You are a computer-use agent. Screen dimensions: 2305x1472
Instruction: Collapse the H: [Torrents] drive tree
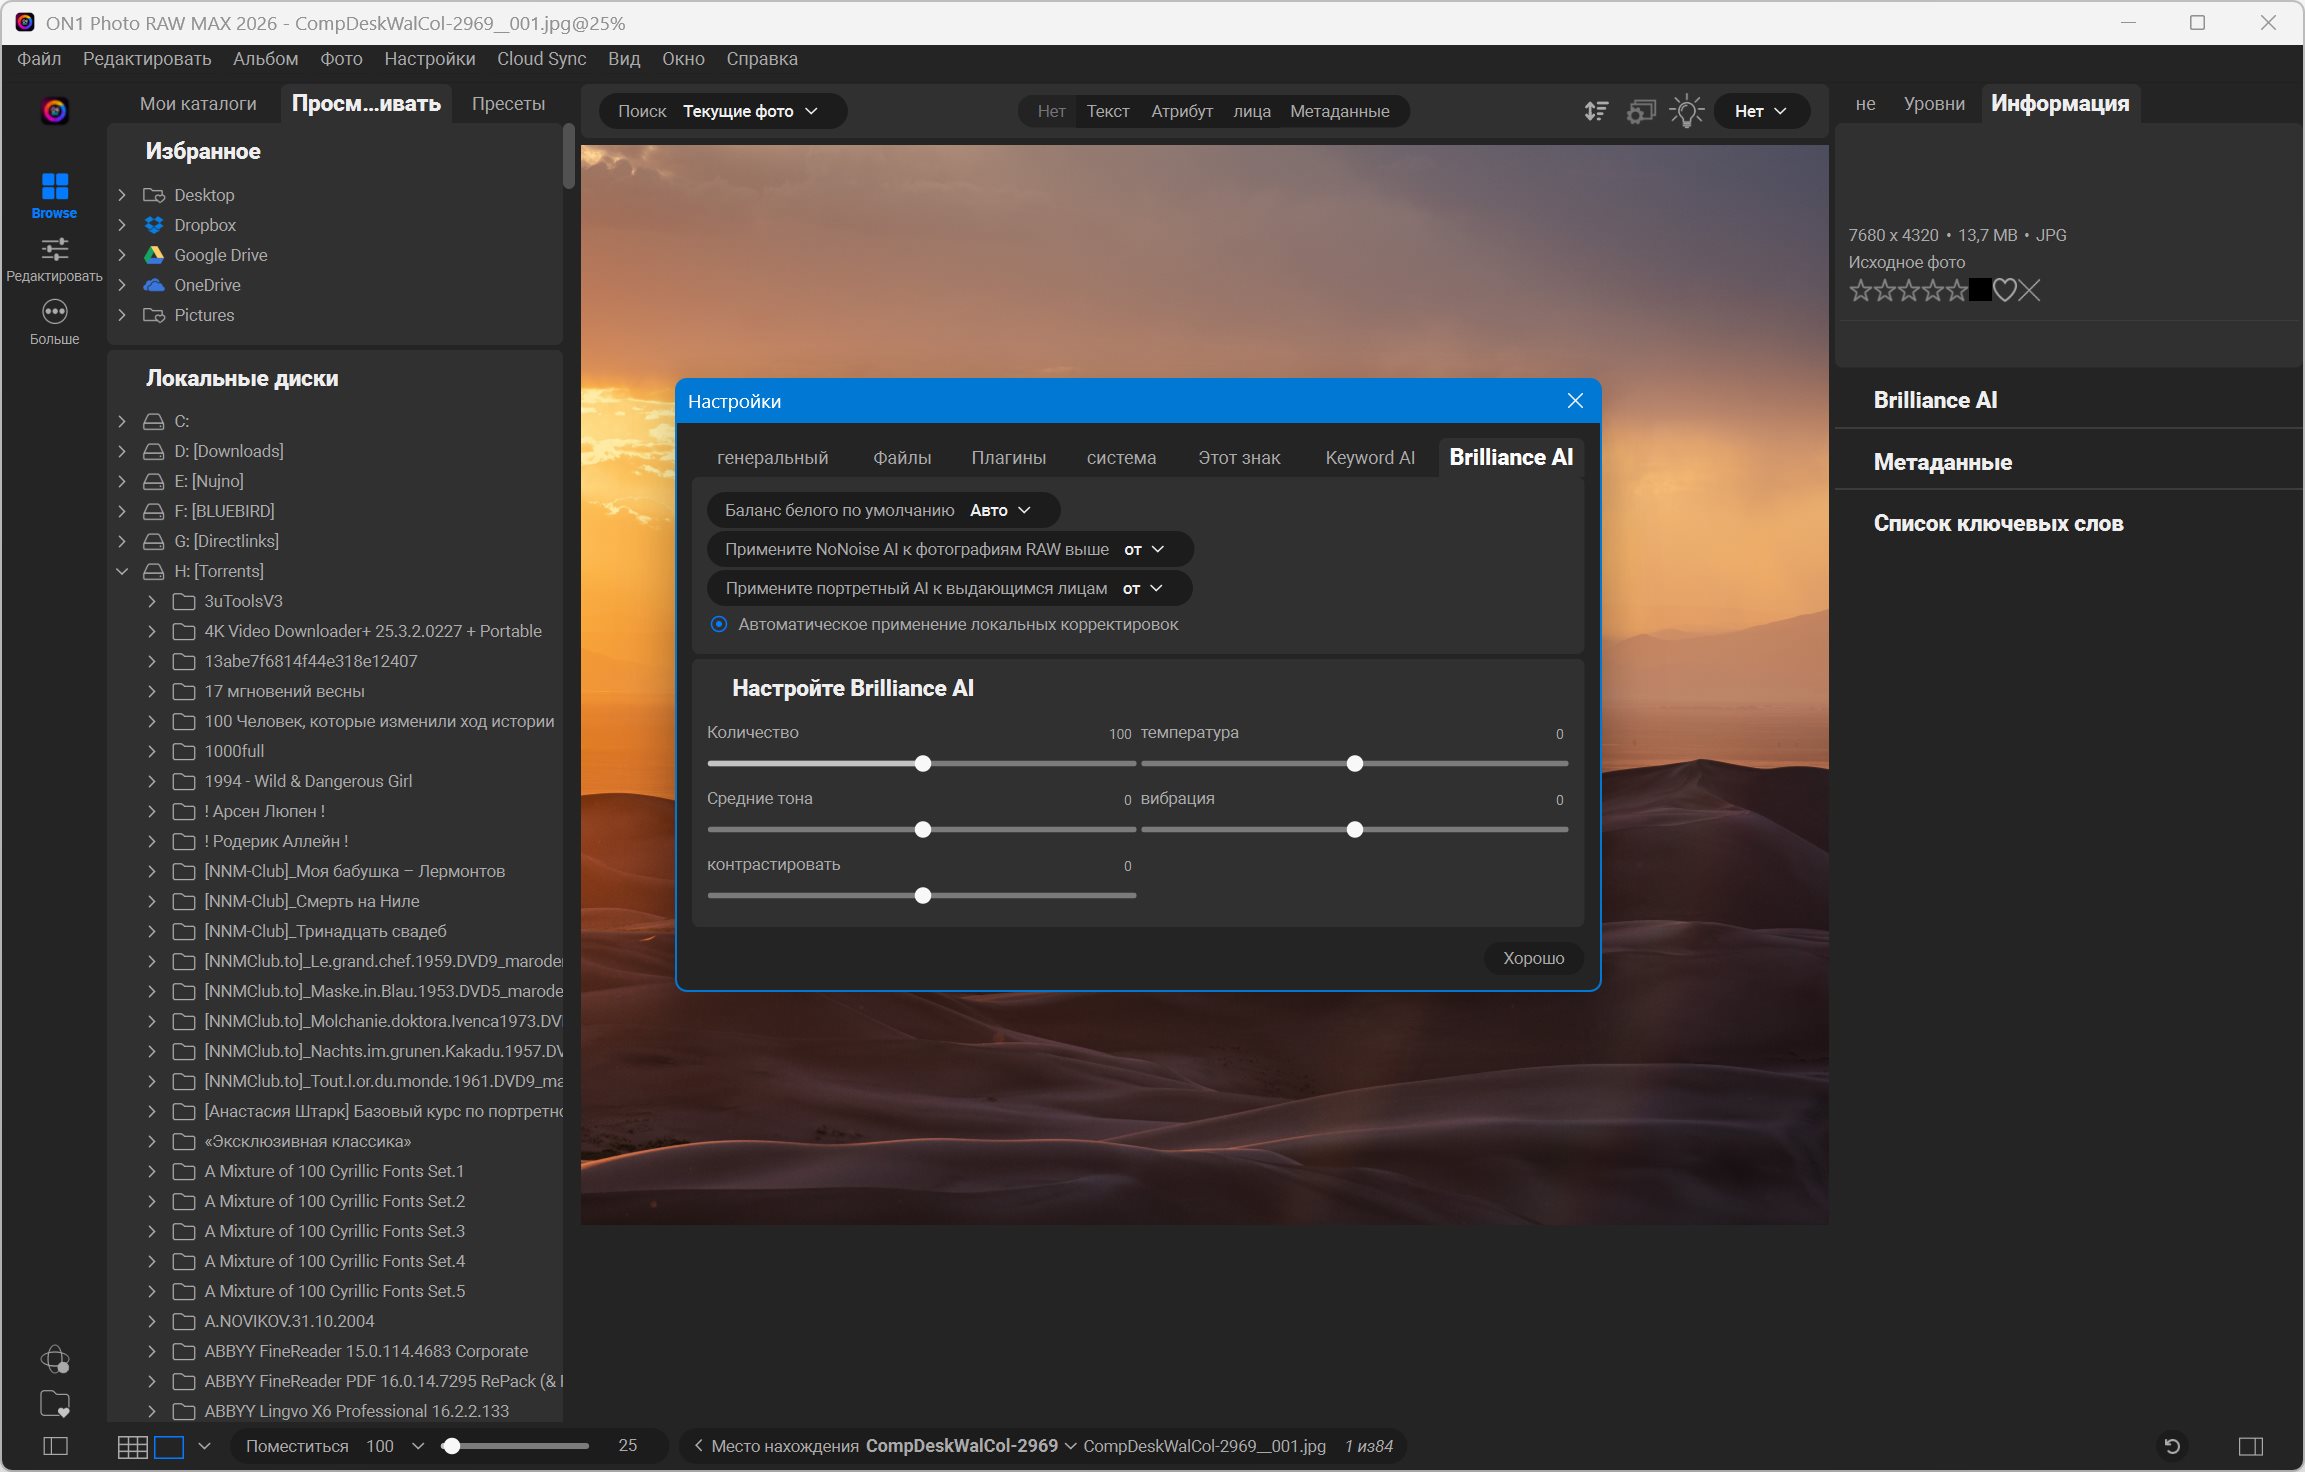(122, 571)
